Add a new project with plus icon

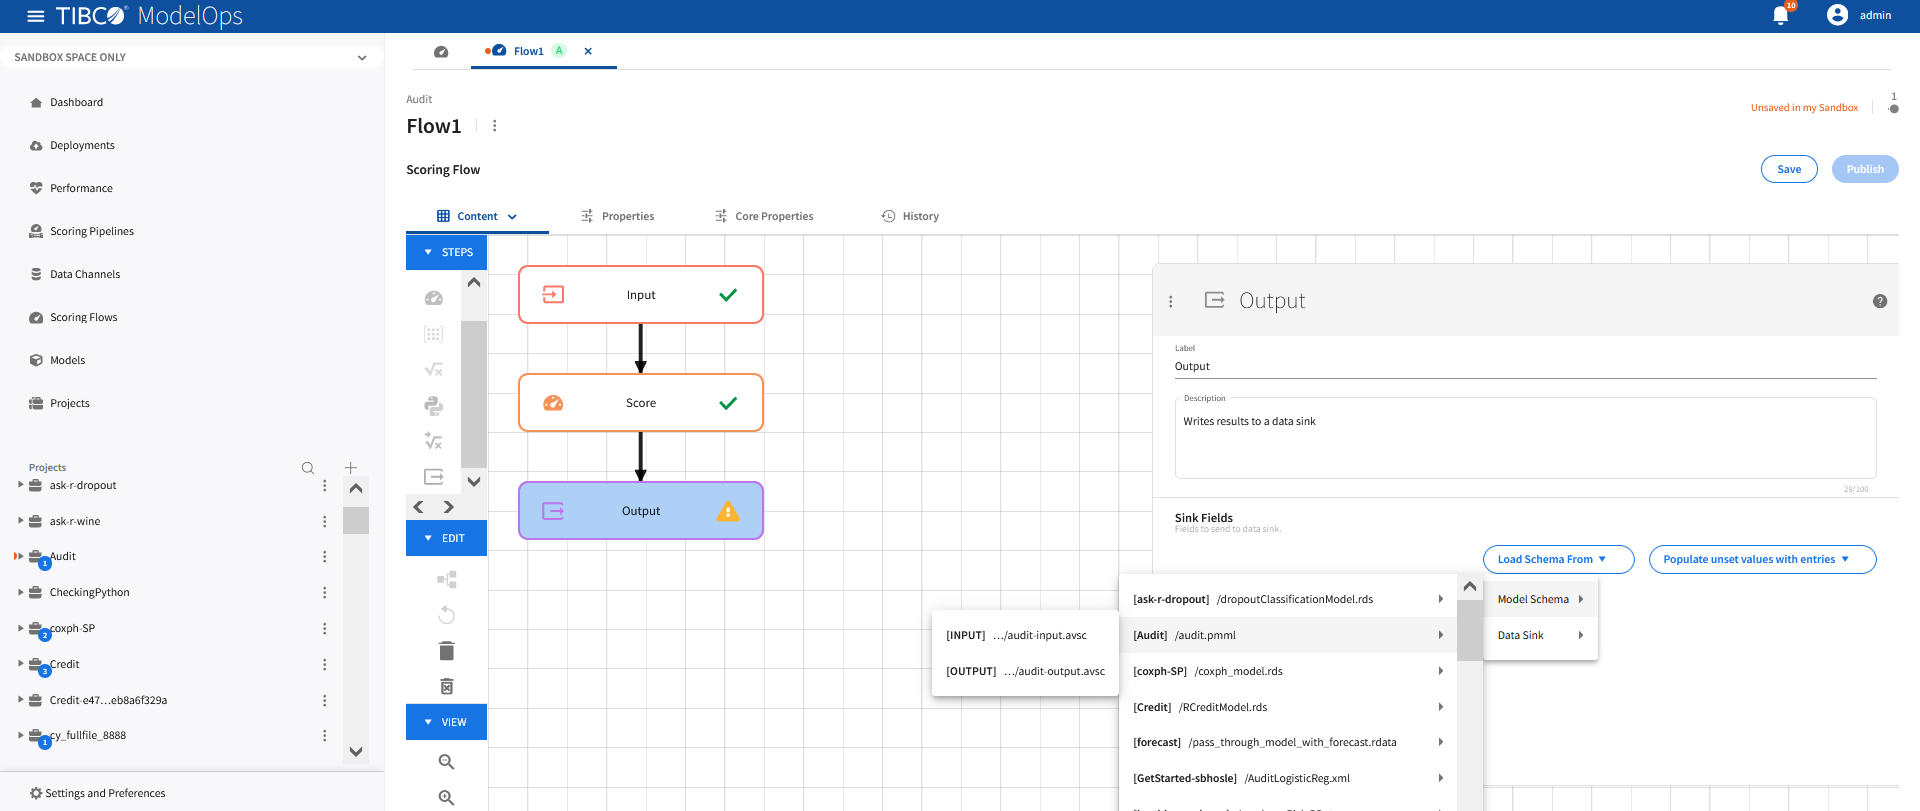point(351,468)
